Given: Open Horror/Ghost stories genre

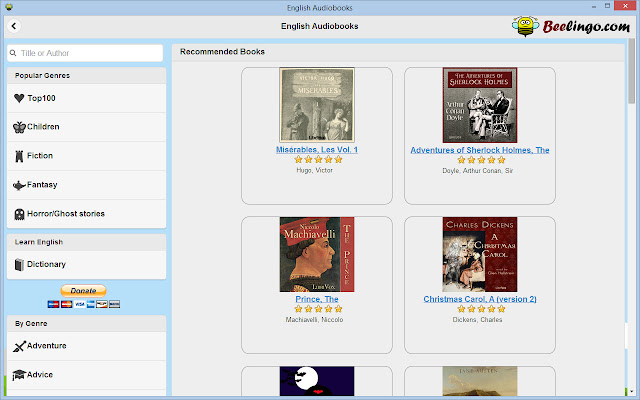Looking at the screenshot, I should [87, 214].
